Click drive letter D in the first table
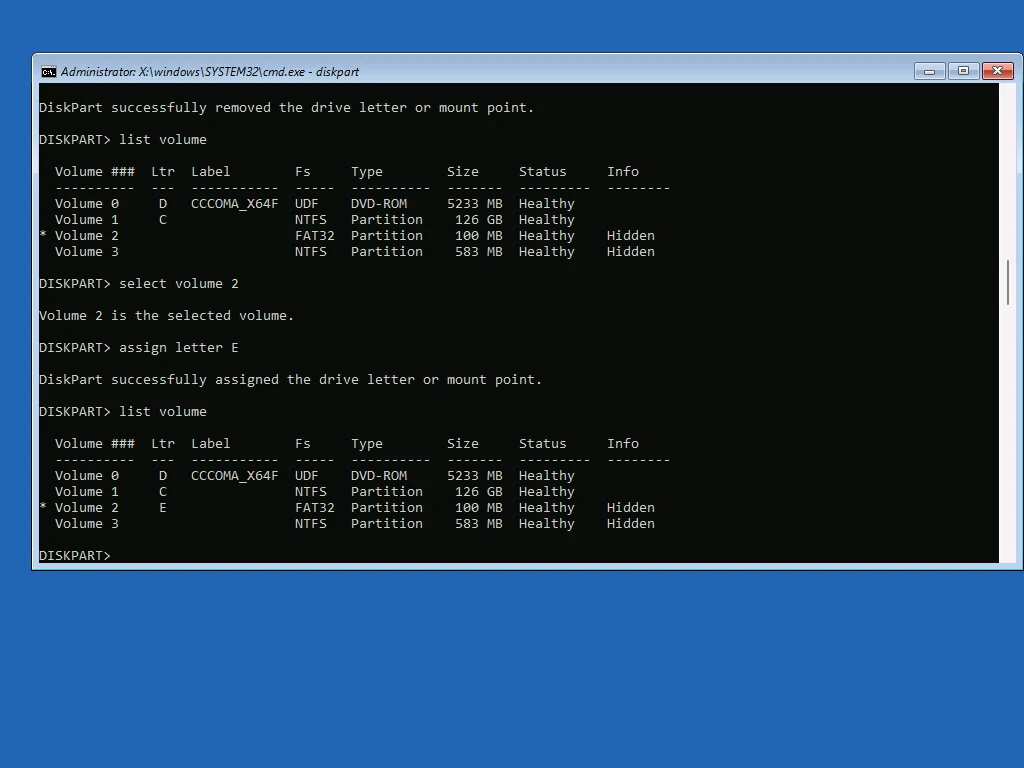This screenshot has width=1024, height=768. click(163, 204)
